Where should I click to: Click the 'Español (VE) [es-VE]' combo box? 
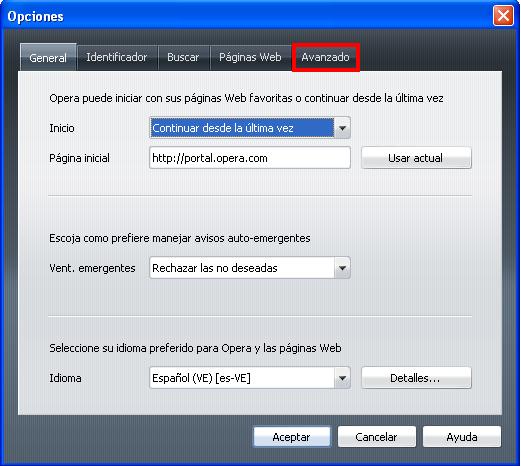click(x=250, y=378)
